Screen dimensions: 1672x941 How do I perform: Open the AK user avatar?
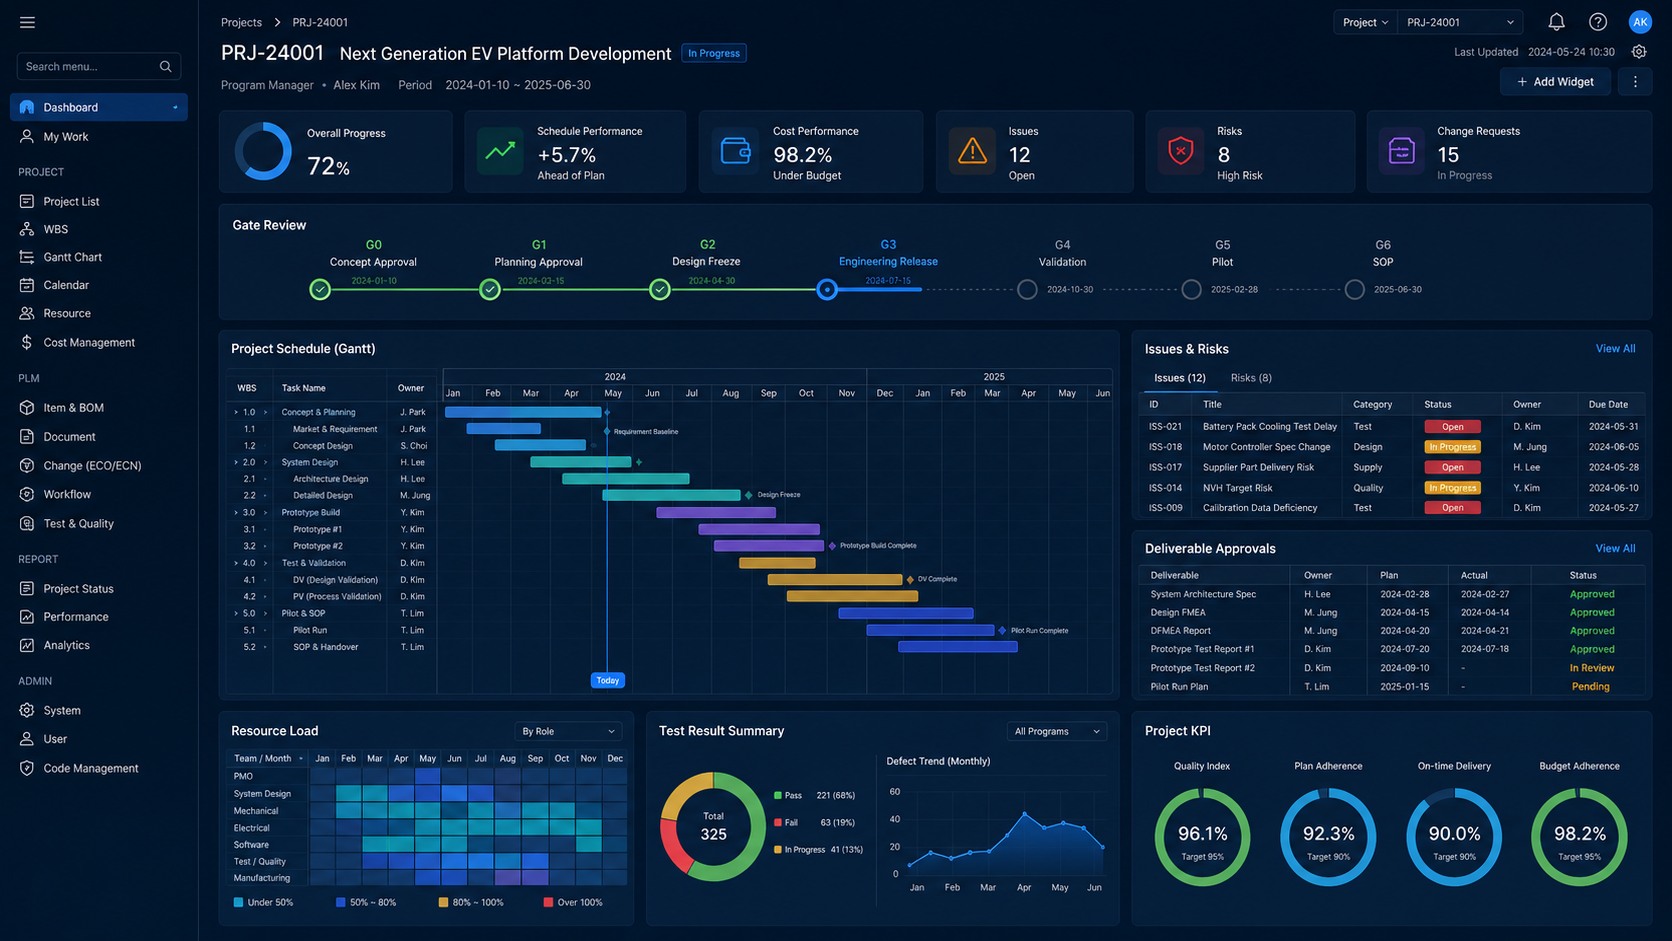point(1640,22)
